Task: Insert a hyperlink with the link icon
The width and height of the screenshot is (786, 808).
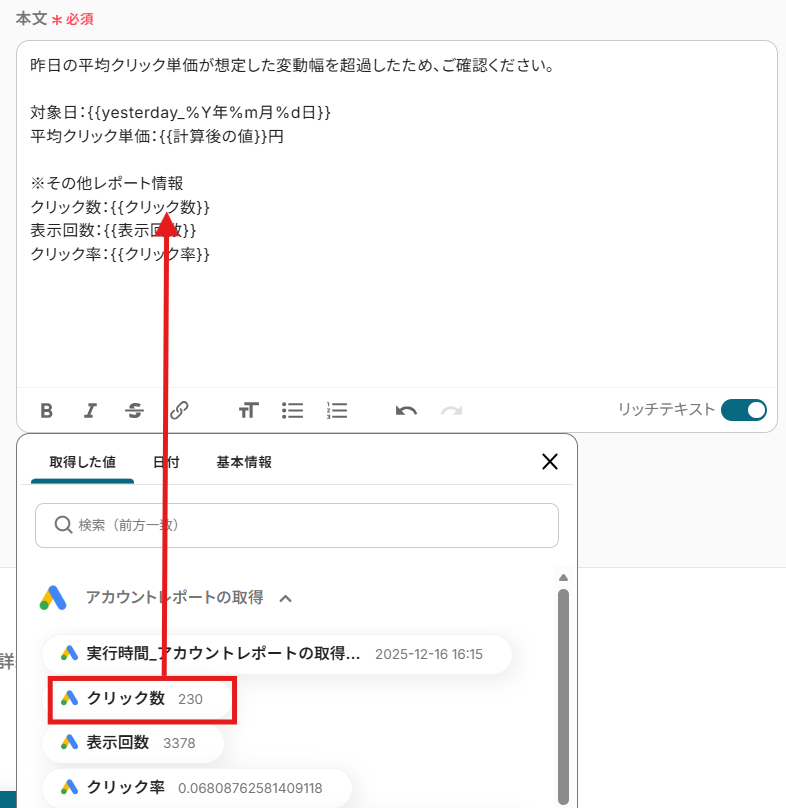Action: [x=179, y=411]
